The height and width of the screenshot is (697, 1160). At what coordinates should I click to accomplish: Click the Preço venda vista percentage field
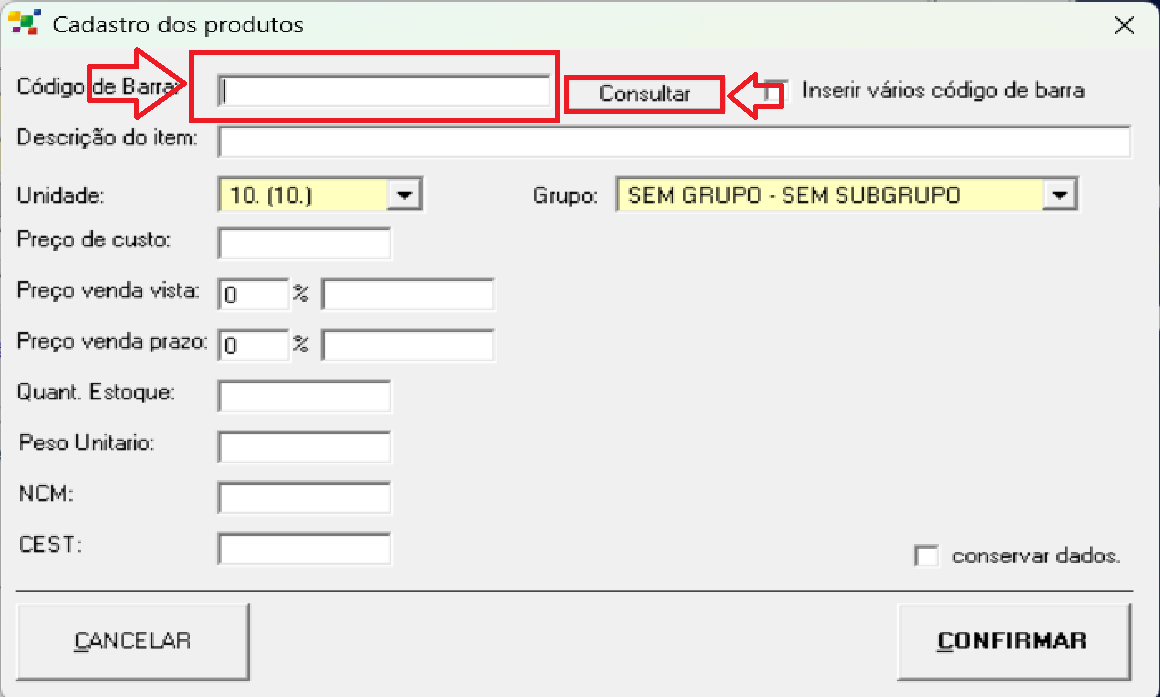tap(253, 294)
